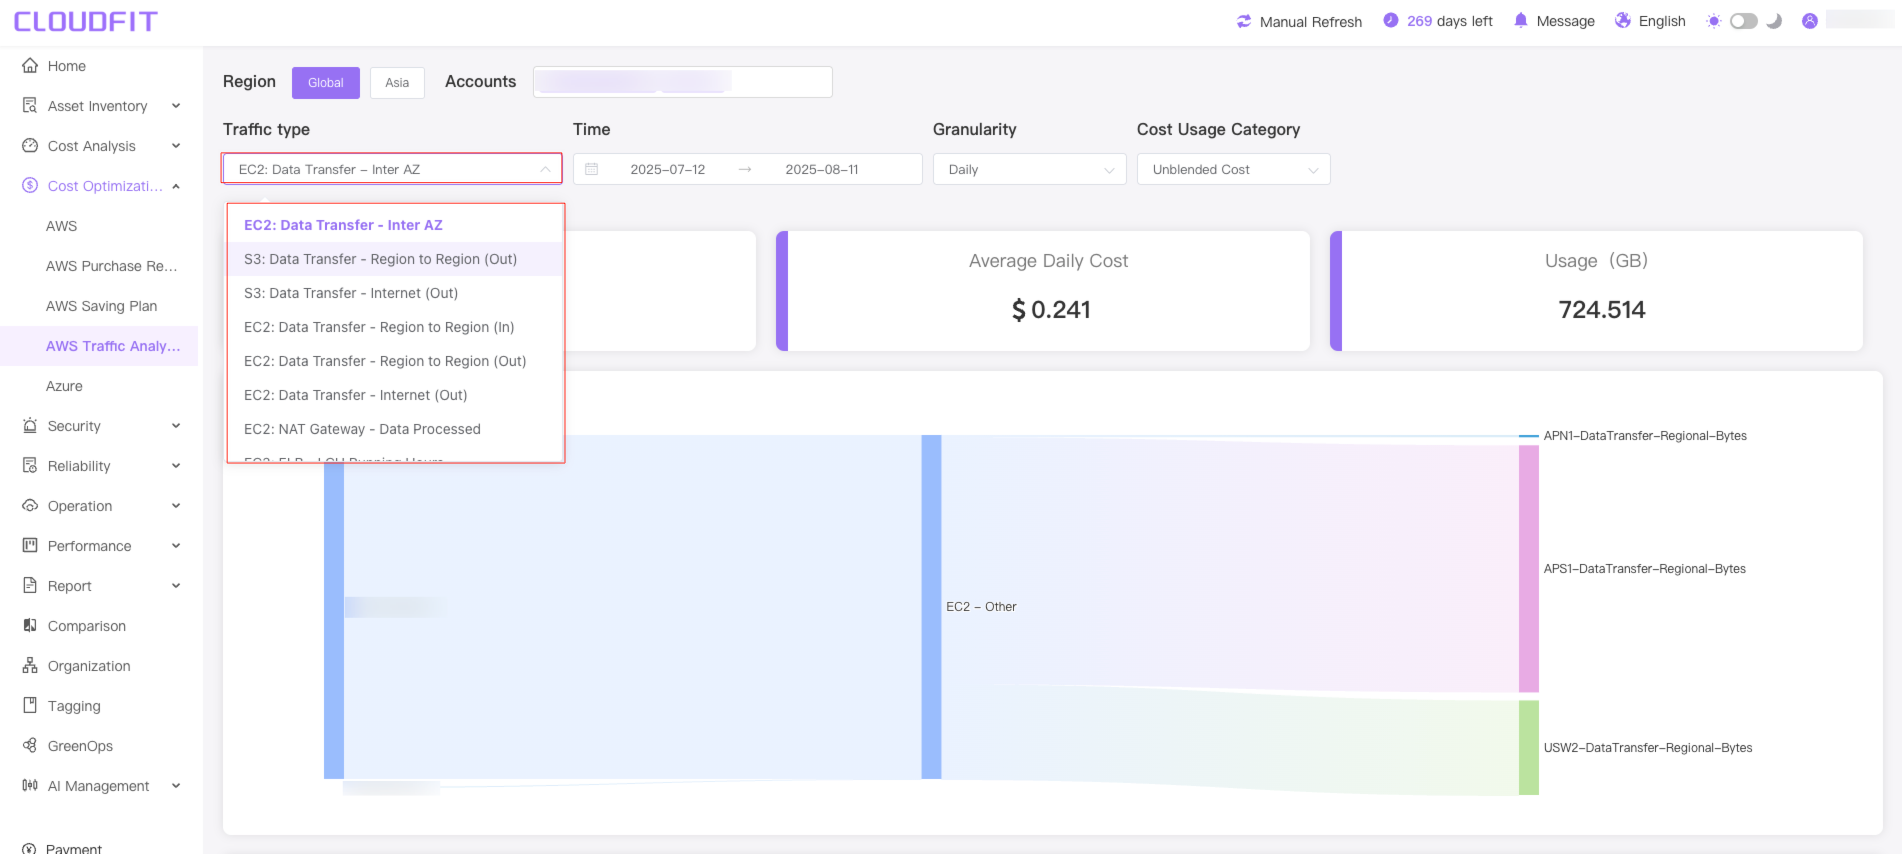Click the Accounts input field
The height and width of the screenshot is (854, 1902).
[683, 82]
